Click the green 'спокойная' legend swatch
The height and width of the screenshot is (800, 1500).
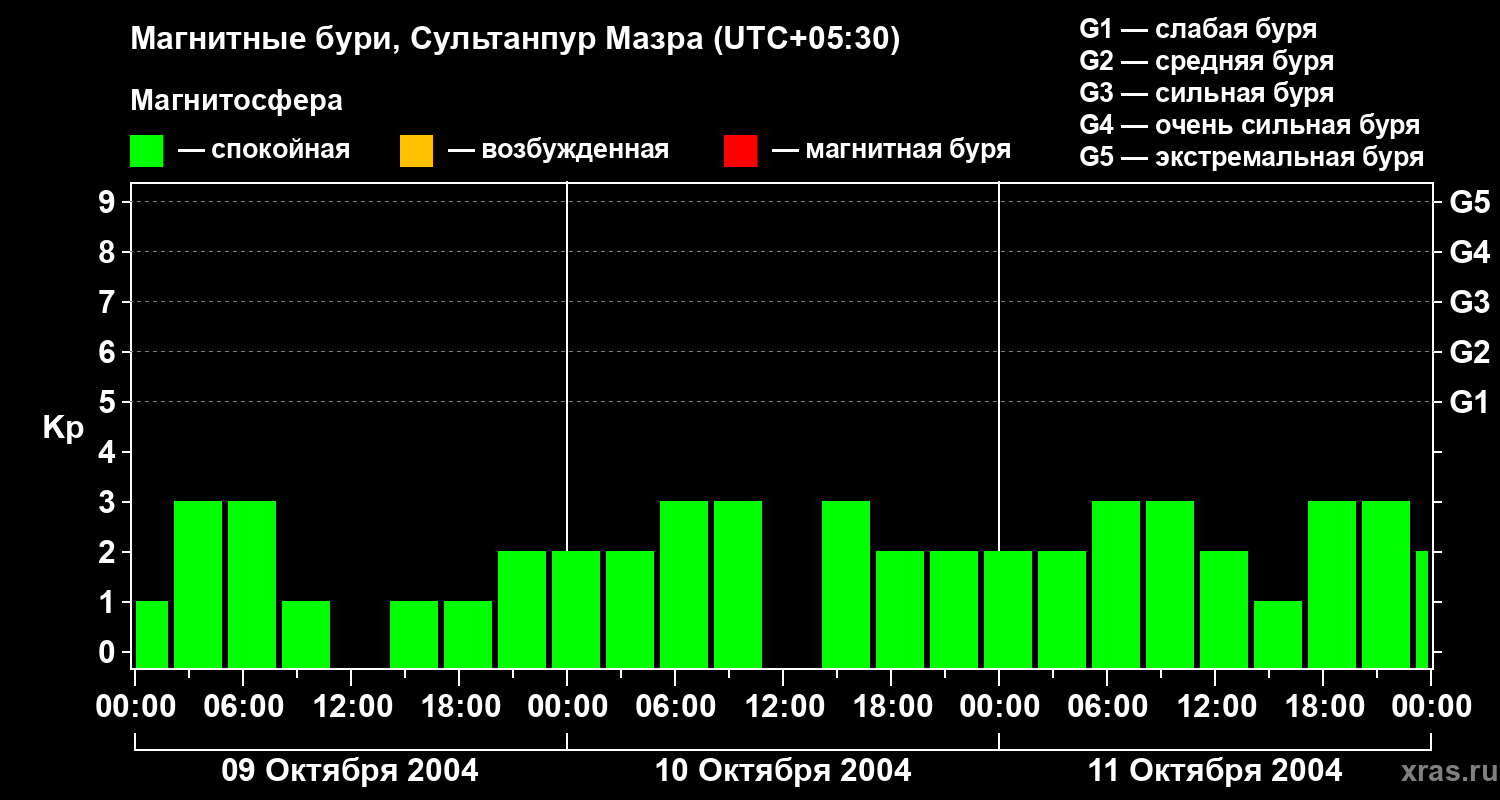pos(147,151)
